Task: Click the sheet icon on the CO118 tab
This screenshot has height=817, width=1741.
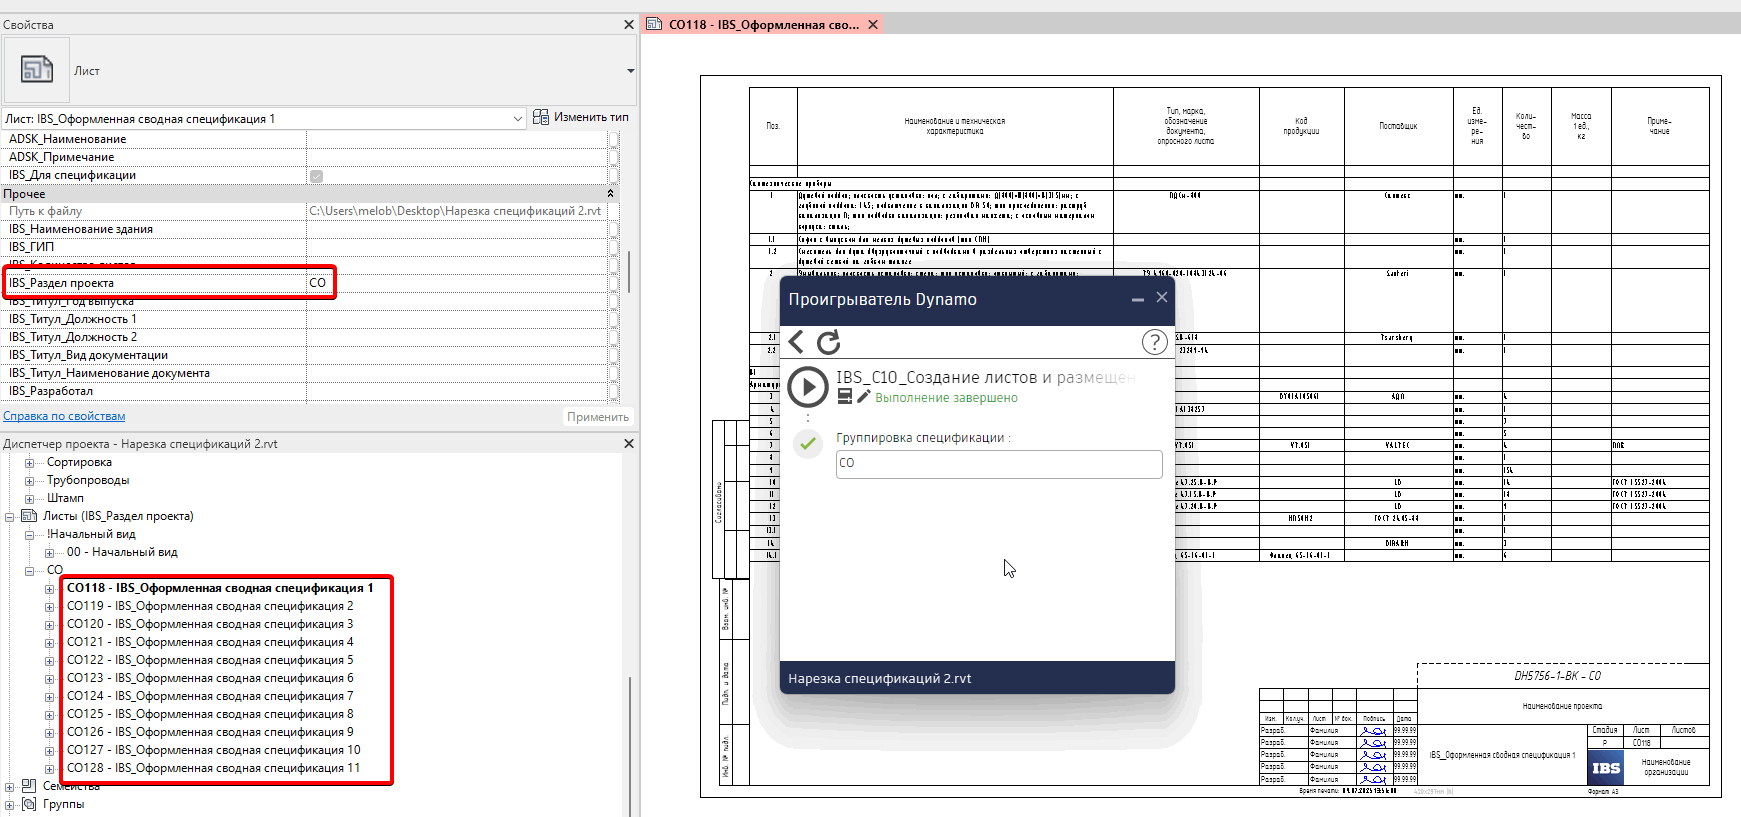Action: [x=654, y=24]
